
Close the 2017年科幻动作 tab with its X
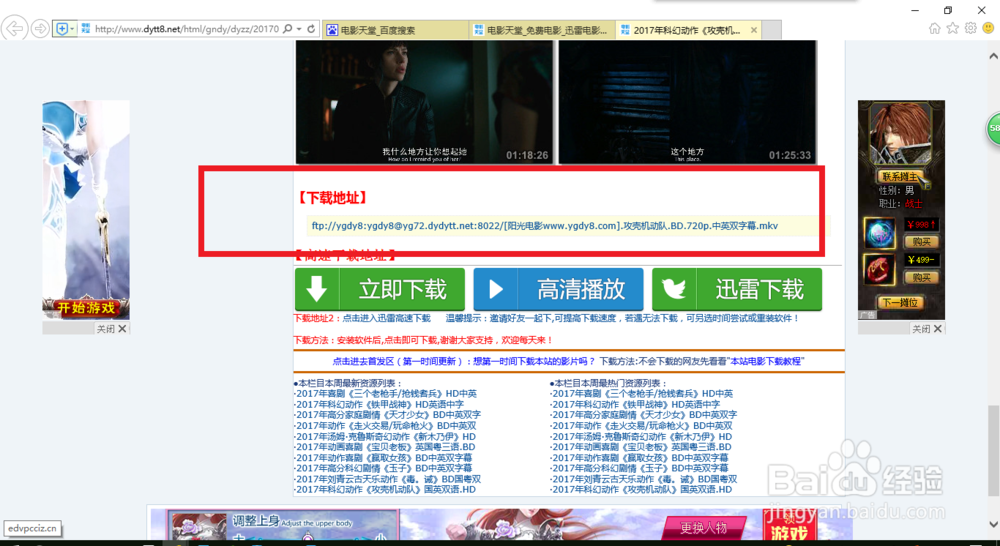754,30
